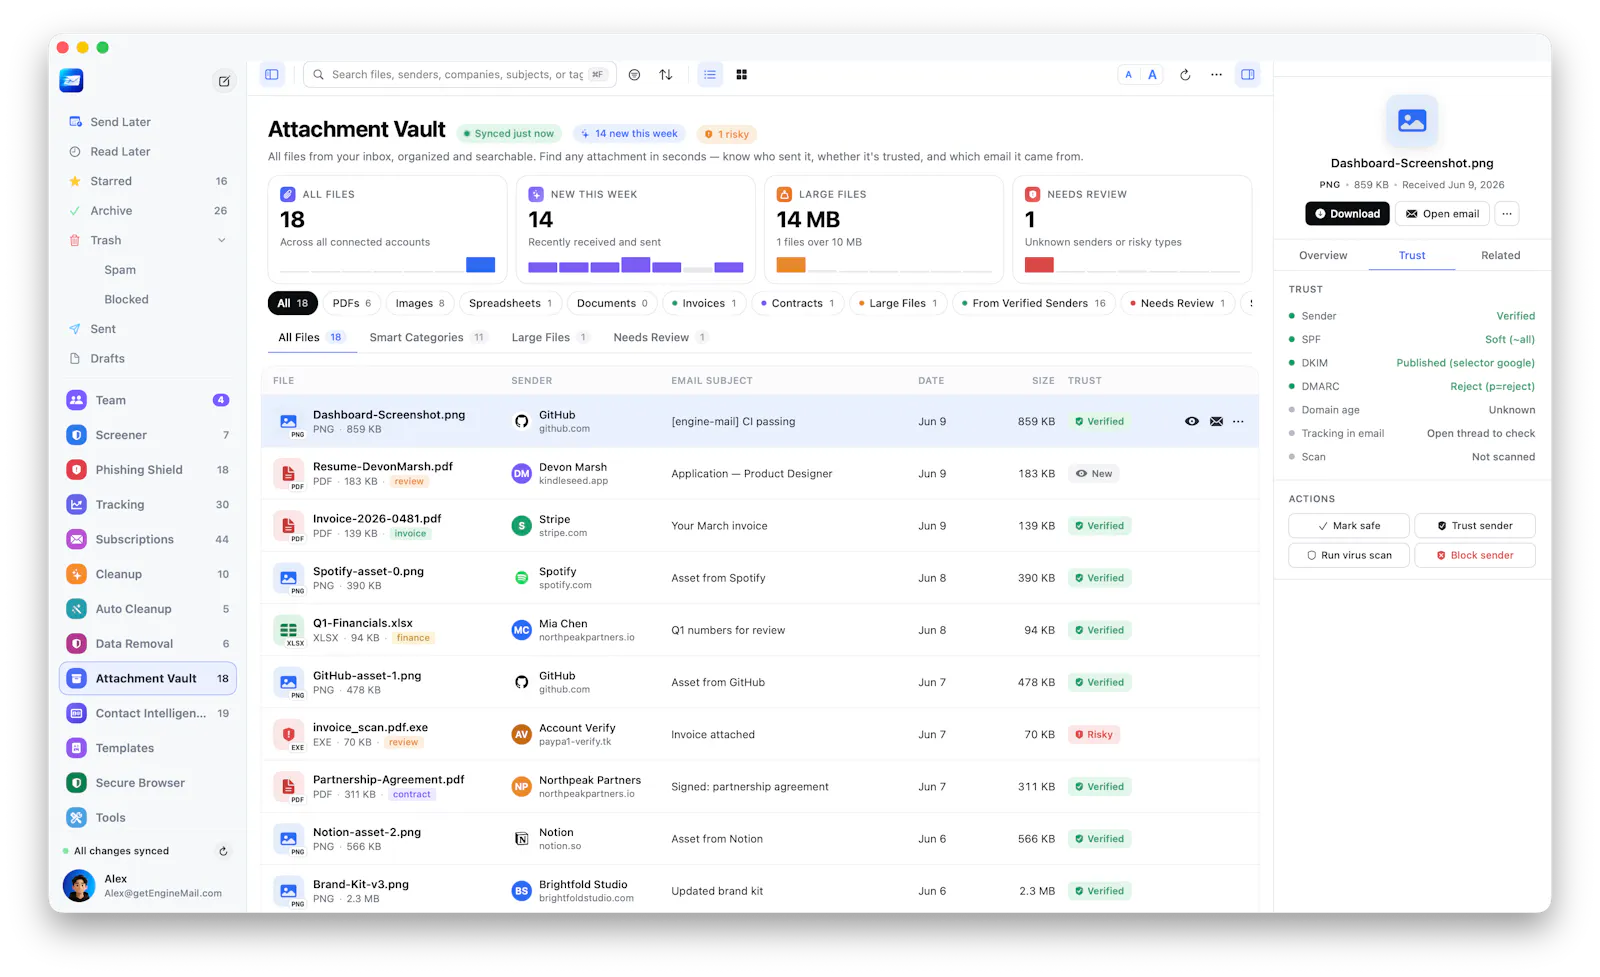Click the Download button
Image resolution: width=1600 pixels, height=977 pixels.
pos(1347,214)
